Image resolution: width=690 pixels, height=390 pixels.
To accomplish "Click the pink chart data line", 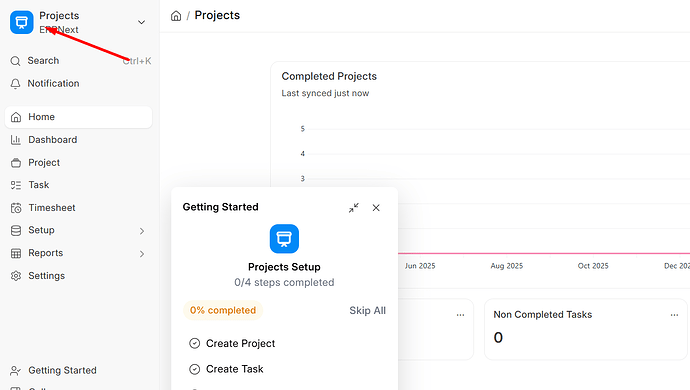I will (x=544, y=254).
